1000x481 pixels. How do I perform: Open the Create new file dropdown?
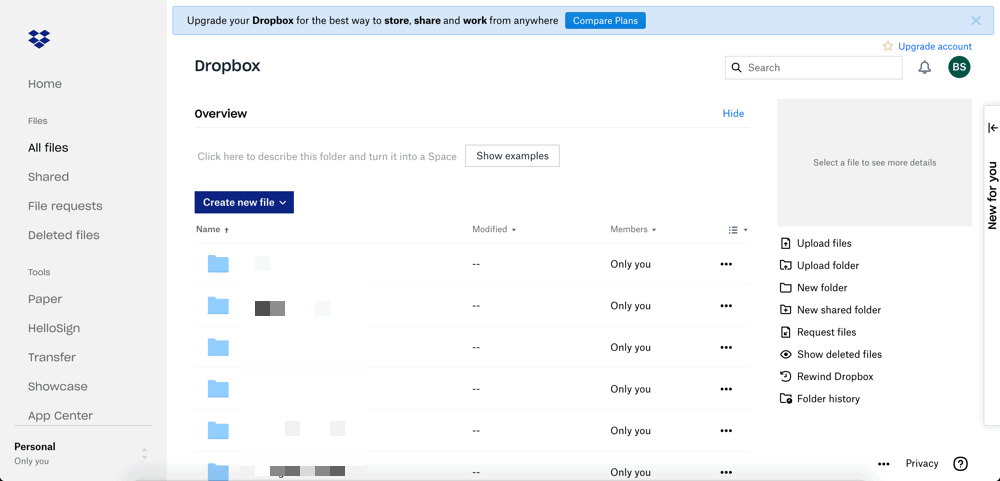click(244, 202)
